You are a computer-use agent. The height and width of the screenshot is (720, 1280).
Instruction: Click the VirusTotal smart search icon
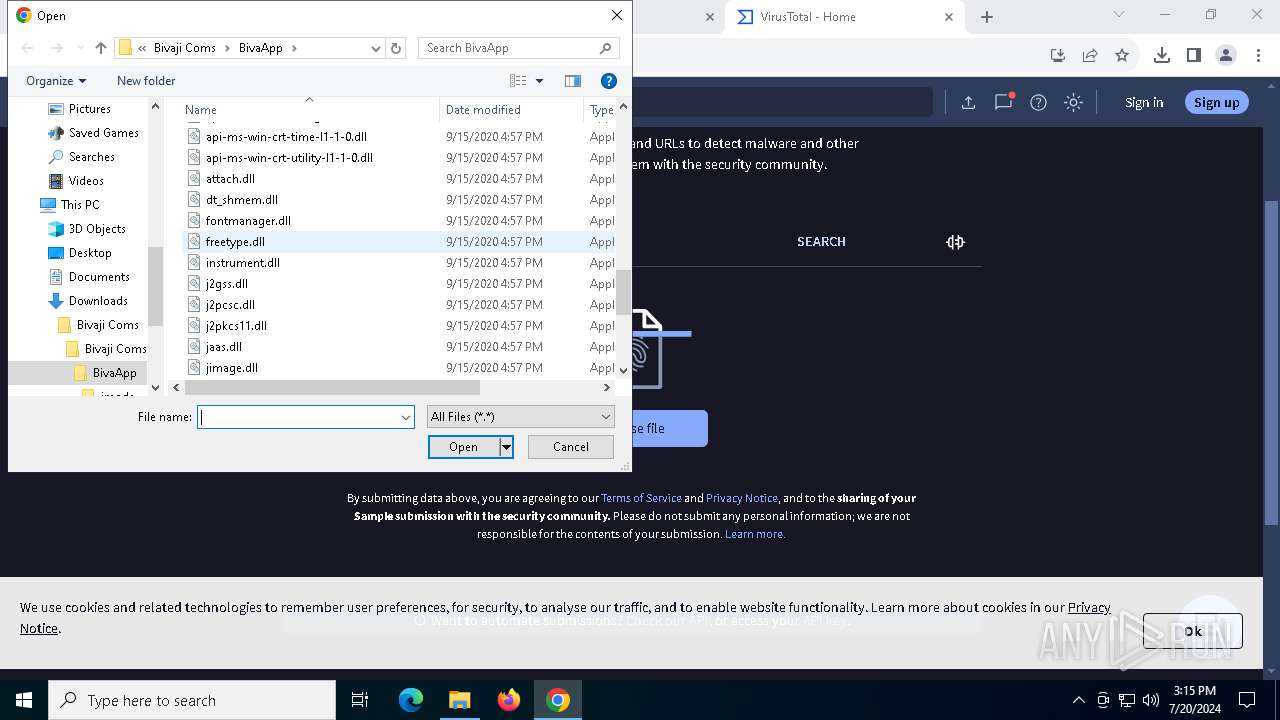point(955,242)
